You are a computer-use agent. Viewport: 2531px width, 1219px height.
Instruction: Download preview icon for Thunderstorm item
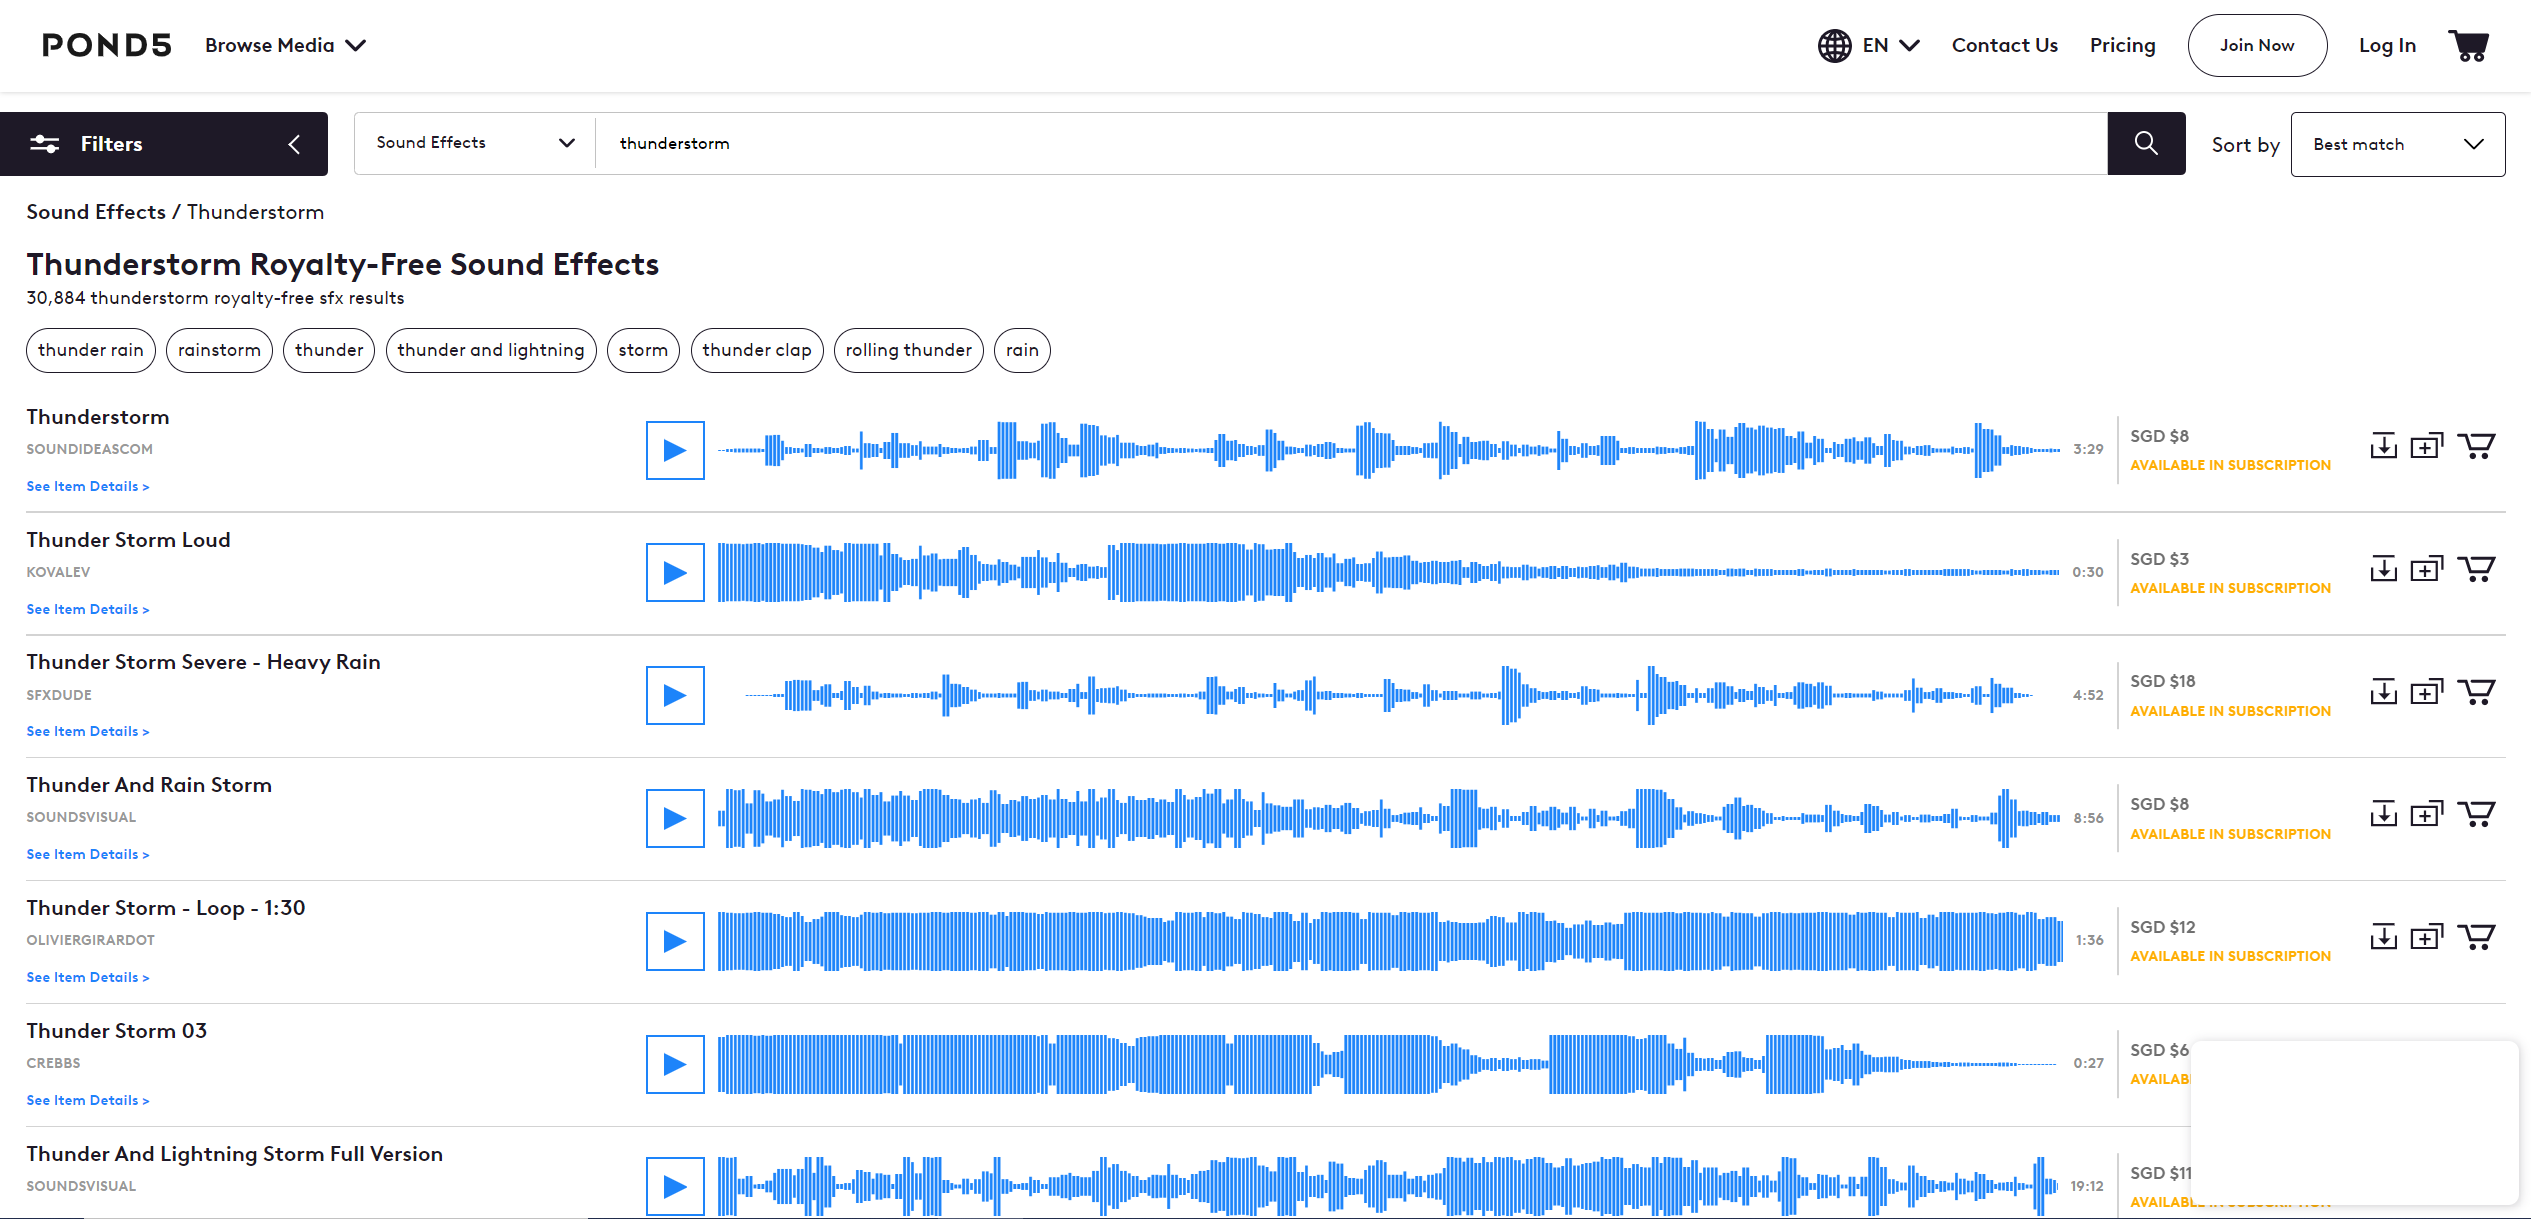pos(2384,446)
